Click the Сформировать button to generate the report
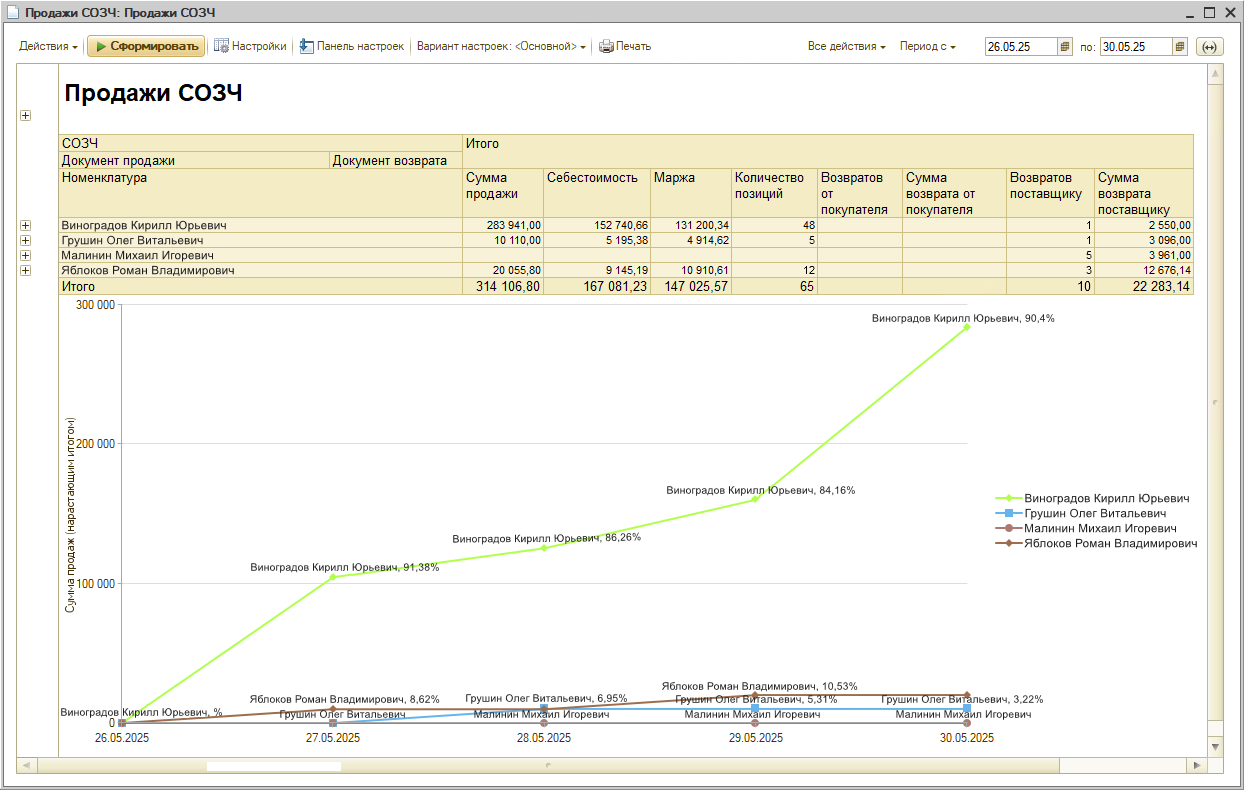This screenshot has height=790, width=1244. tap(146, 46)
